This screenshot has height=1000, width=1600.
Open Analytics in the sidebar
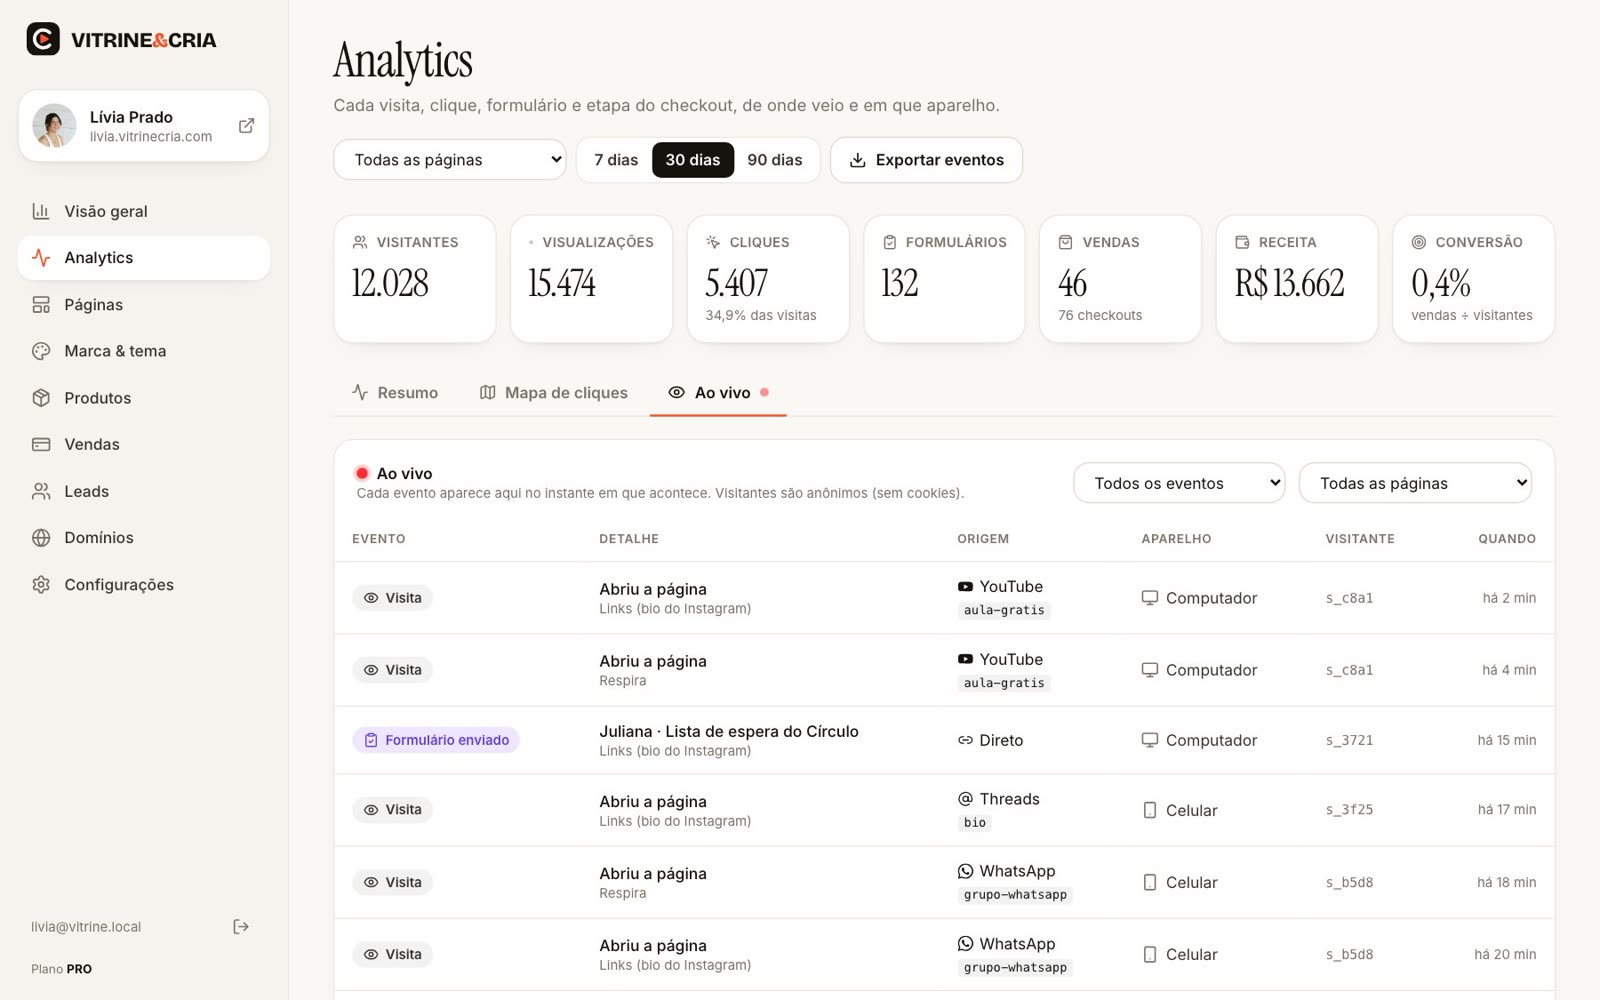[144, 258]
